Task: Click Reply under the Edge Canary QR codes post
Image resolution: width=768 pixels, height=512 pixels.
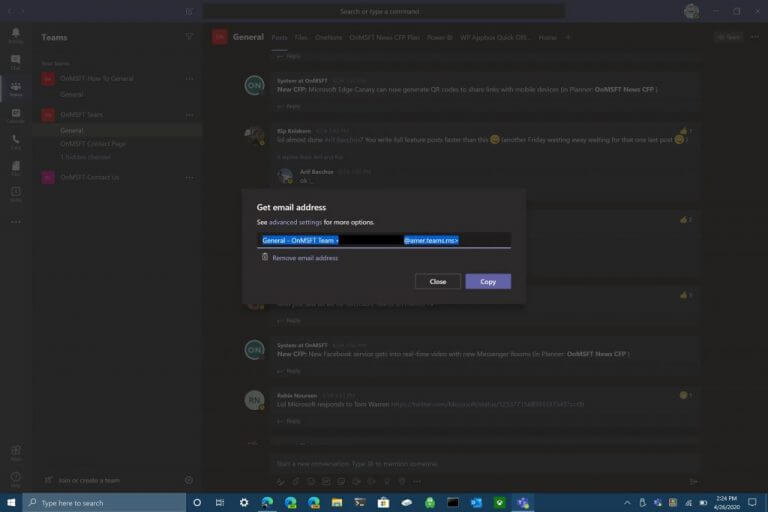Action: tap(289, 106)
